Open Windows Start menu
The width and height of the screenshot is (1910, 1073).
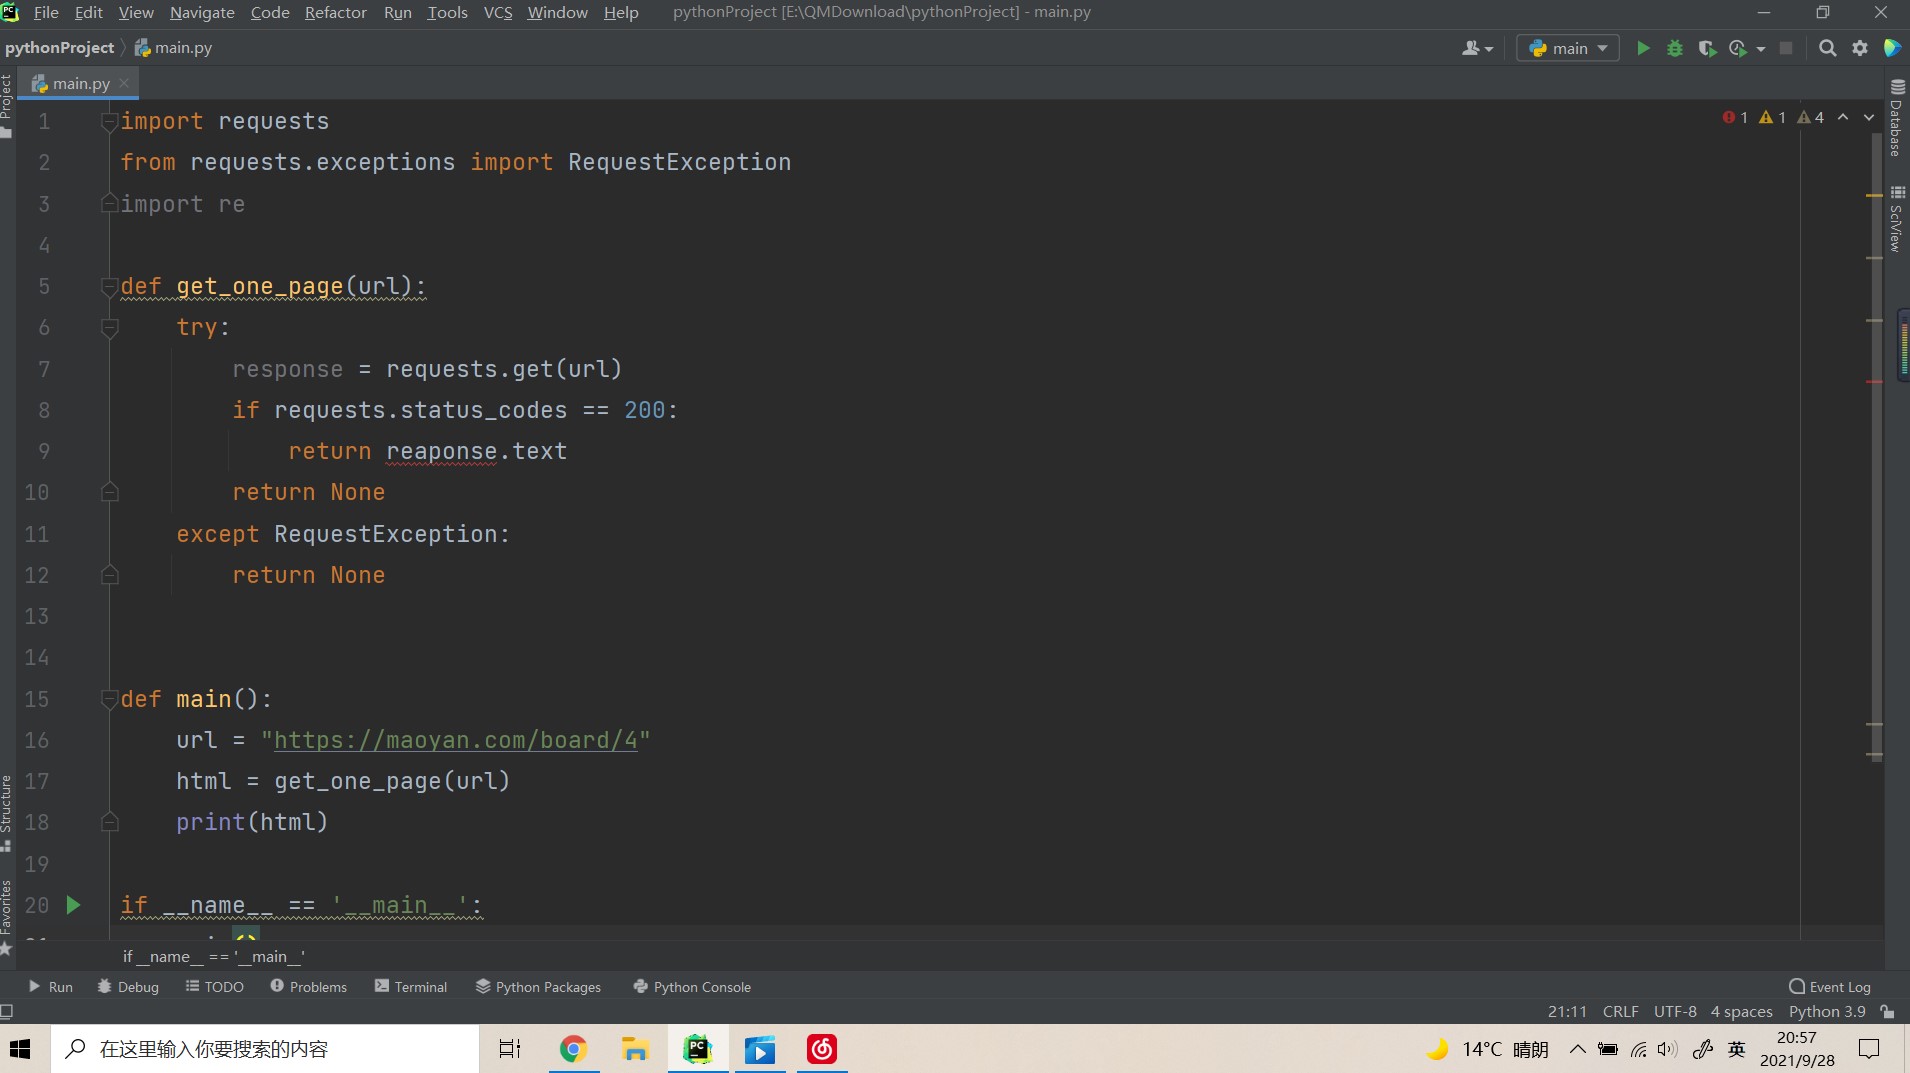coord(20,1048)
